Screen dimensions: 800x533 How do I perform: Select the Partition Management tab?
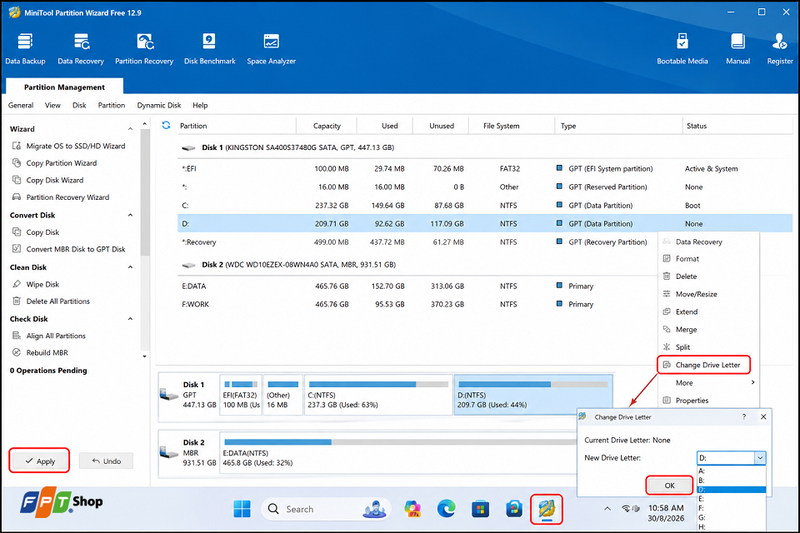(x=64, y=87)
